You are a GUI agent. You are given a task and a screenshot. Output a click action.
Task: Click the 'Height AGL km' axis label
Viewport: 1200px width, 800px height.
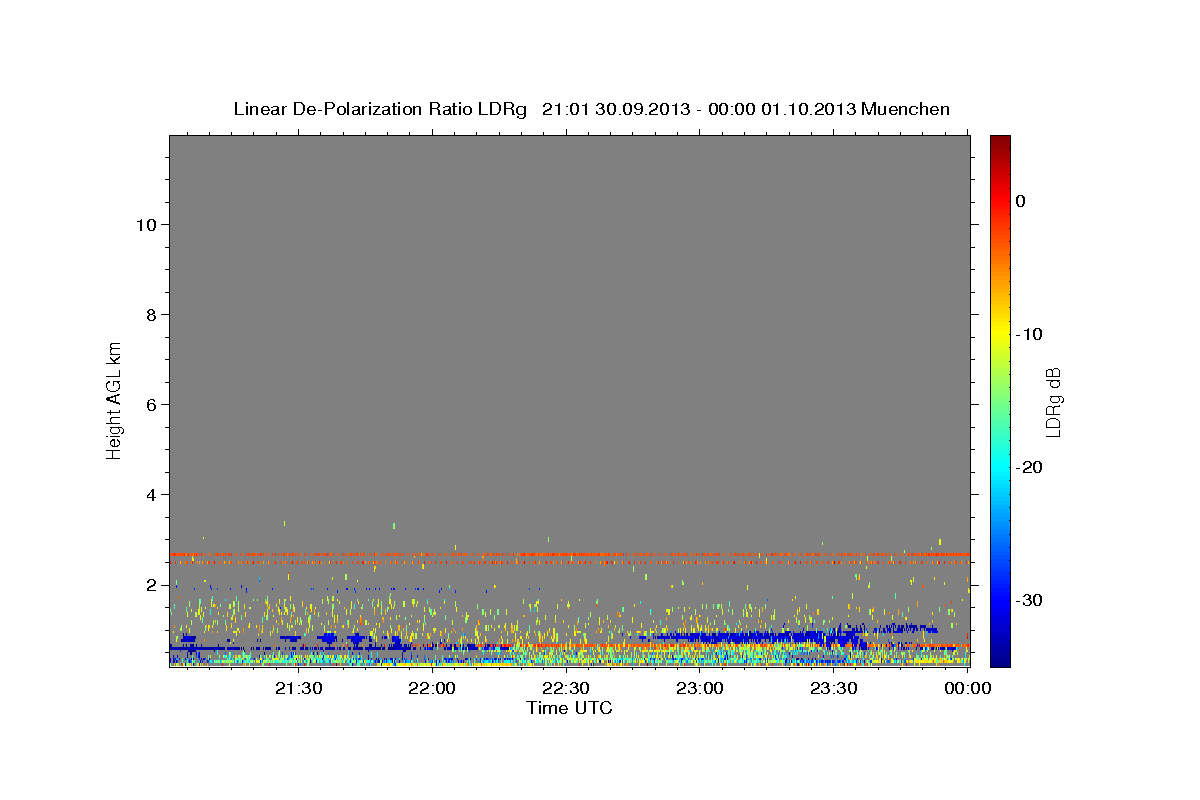click(114, 399)
